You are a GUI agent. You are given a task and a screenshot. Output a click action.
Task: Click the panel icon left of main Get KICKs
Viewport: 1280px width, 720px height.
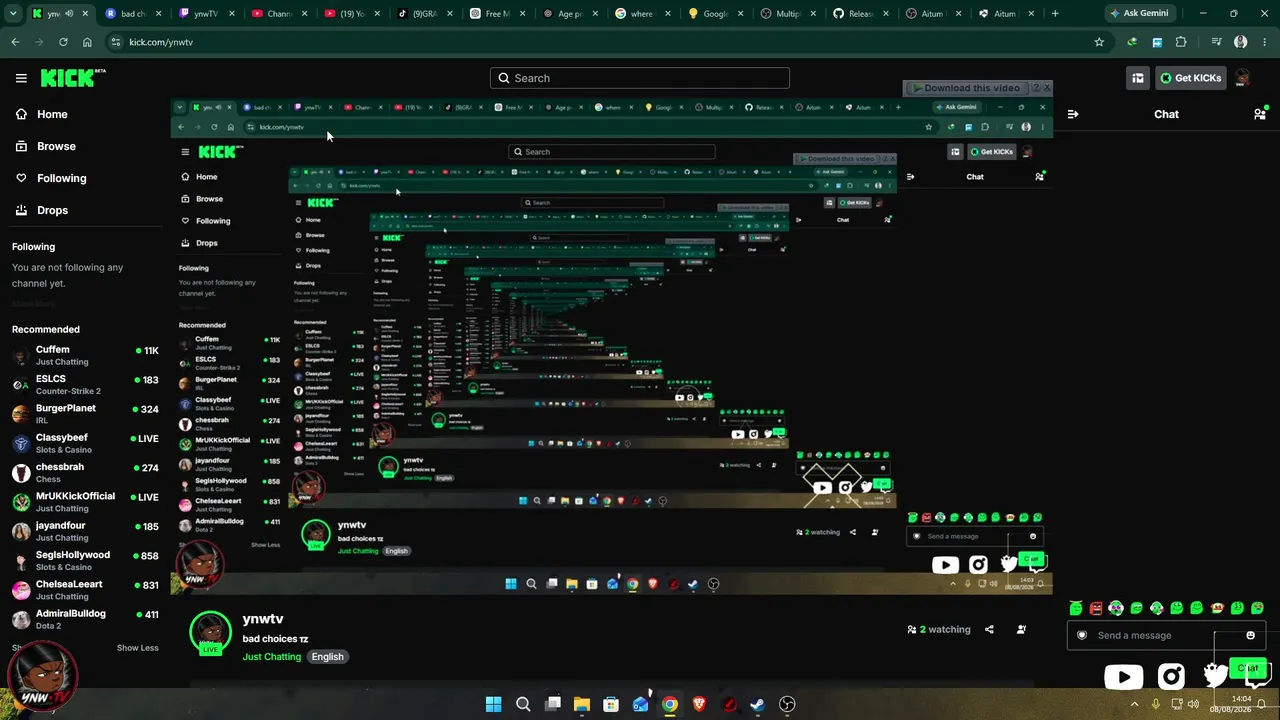[x=1138, y=78]
